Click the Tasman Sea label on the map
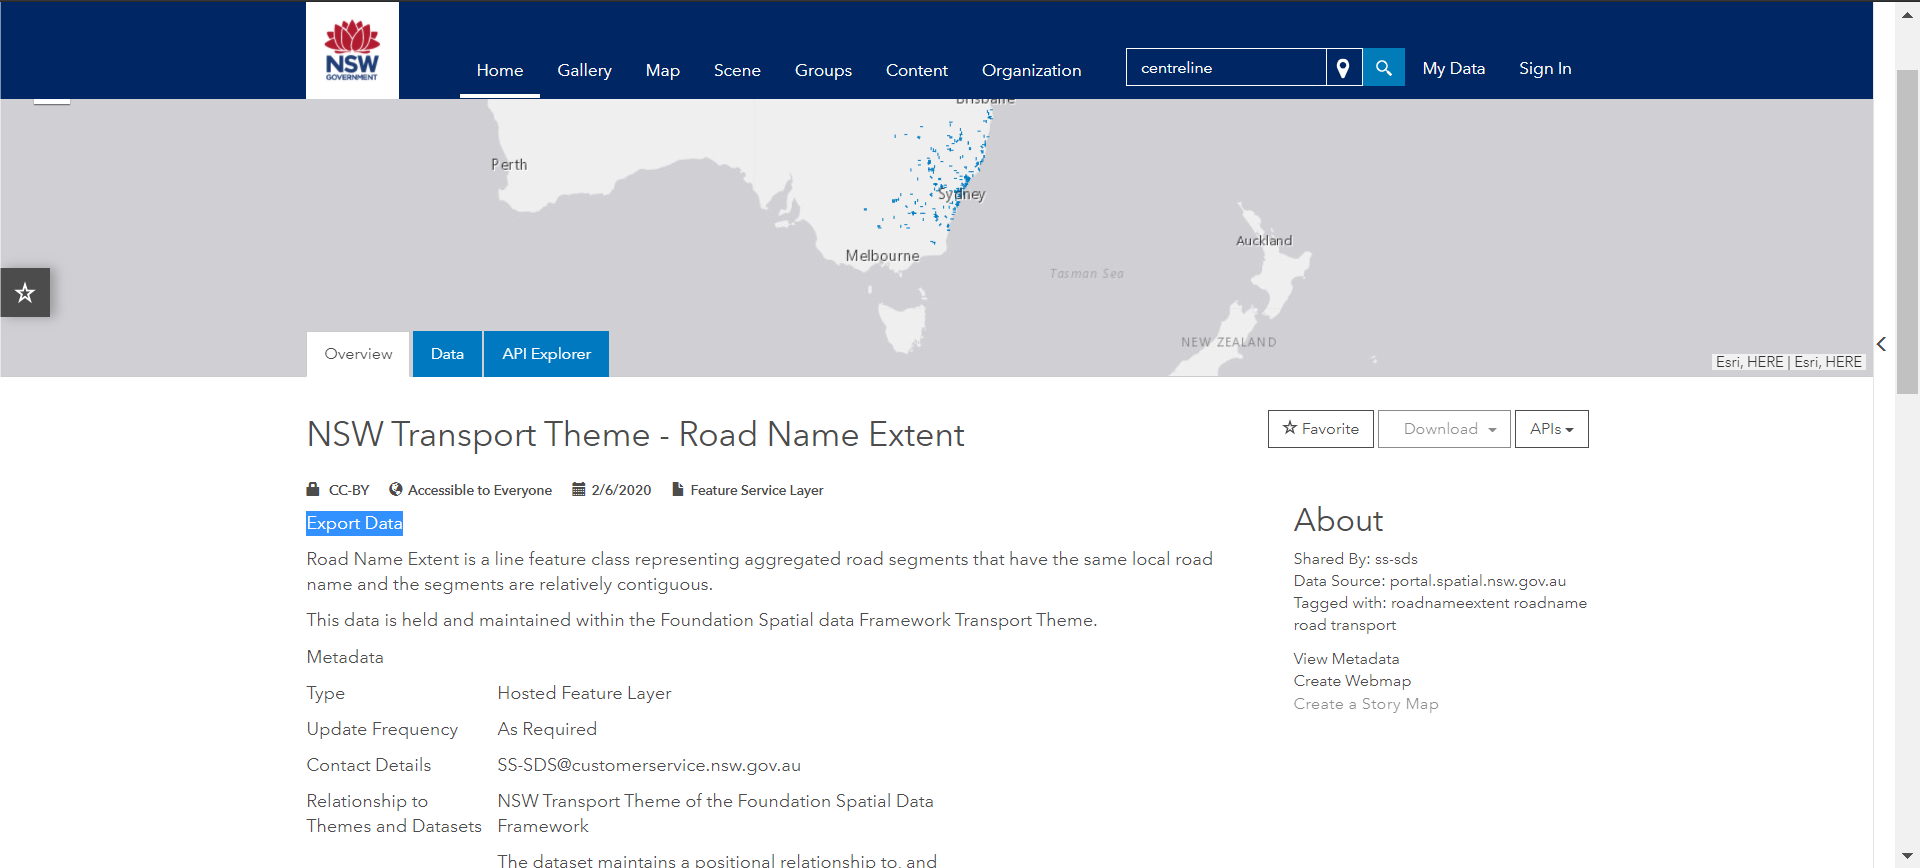 point(1087,273)
